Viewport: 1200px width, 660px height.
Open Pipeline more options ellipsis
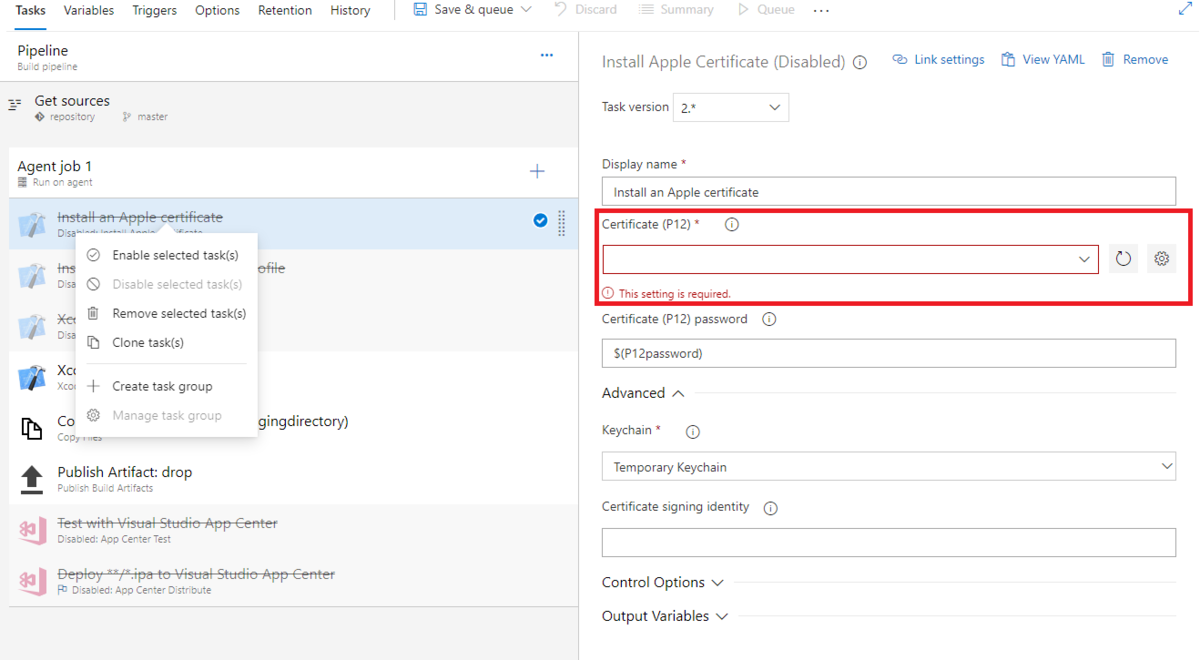coord(547,55)
